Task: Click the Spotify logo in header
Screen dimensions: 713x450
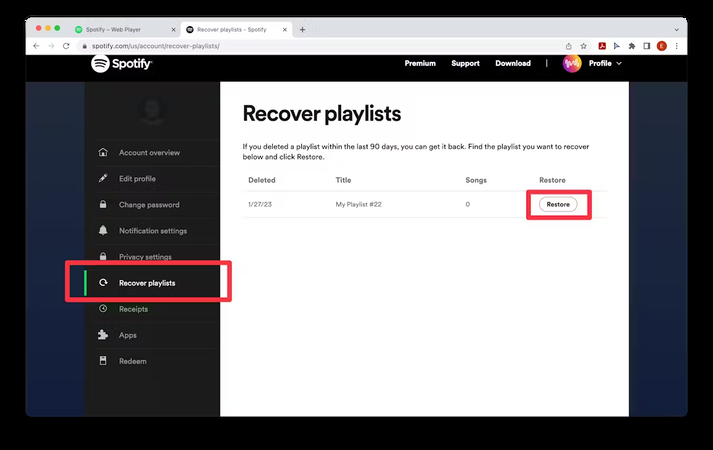Action: [x=121, y=64]
